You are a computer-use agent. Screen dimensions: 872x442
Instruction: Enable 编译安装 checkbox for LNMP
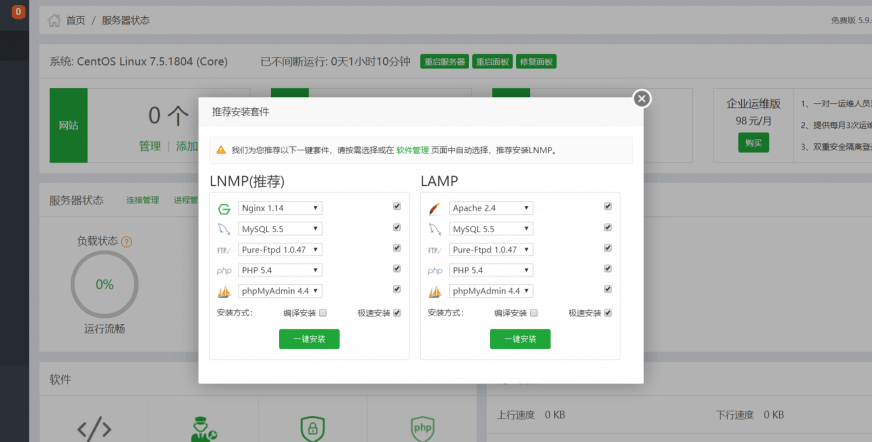[323, 313]
